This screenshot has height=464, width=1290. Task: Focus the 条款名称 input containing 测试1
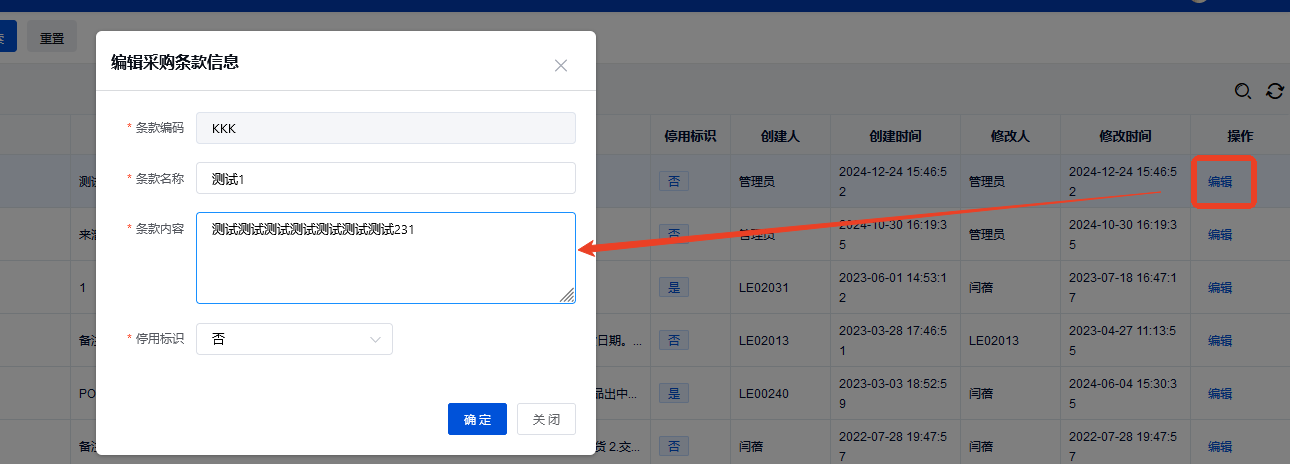tap(385, 178)
